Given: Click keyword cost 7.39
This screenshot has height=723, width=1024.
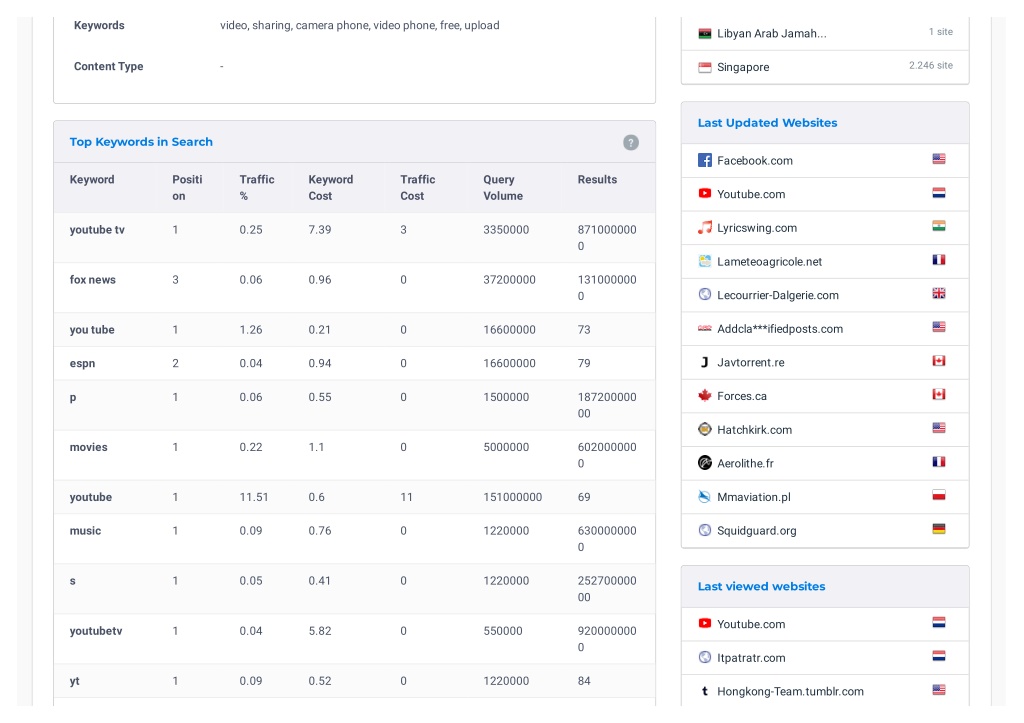Looking at the screenshot, I should 319,230.
